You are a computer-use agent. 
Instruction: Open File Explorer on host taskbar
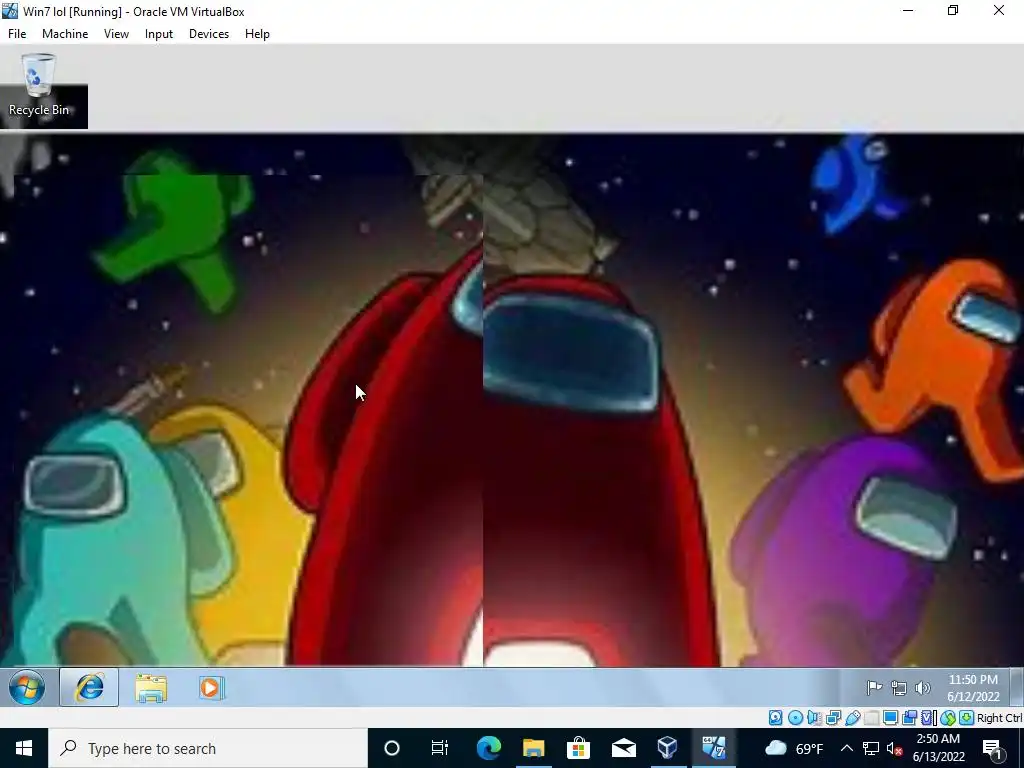533,748
